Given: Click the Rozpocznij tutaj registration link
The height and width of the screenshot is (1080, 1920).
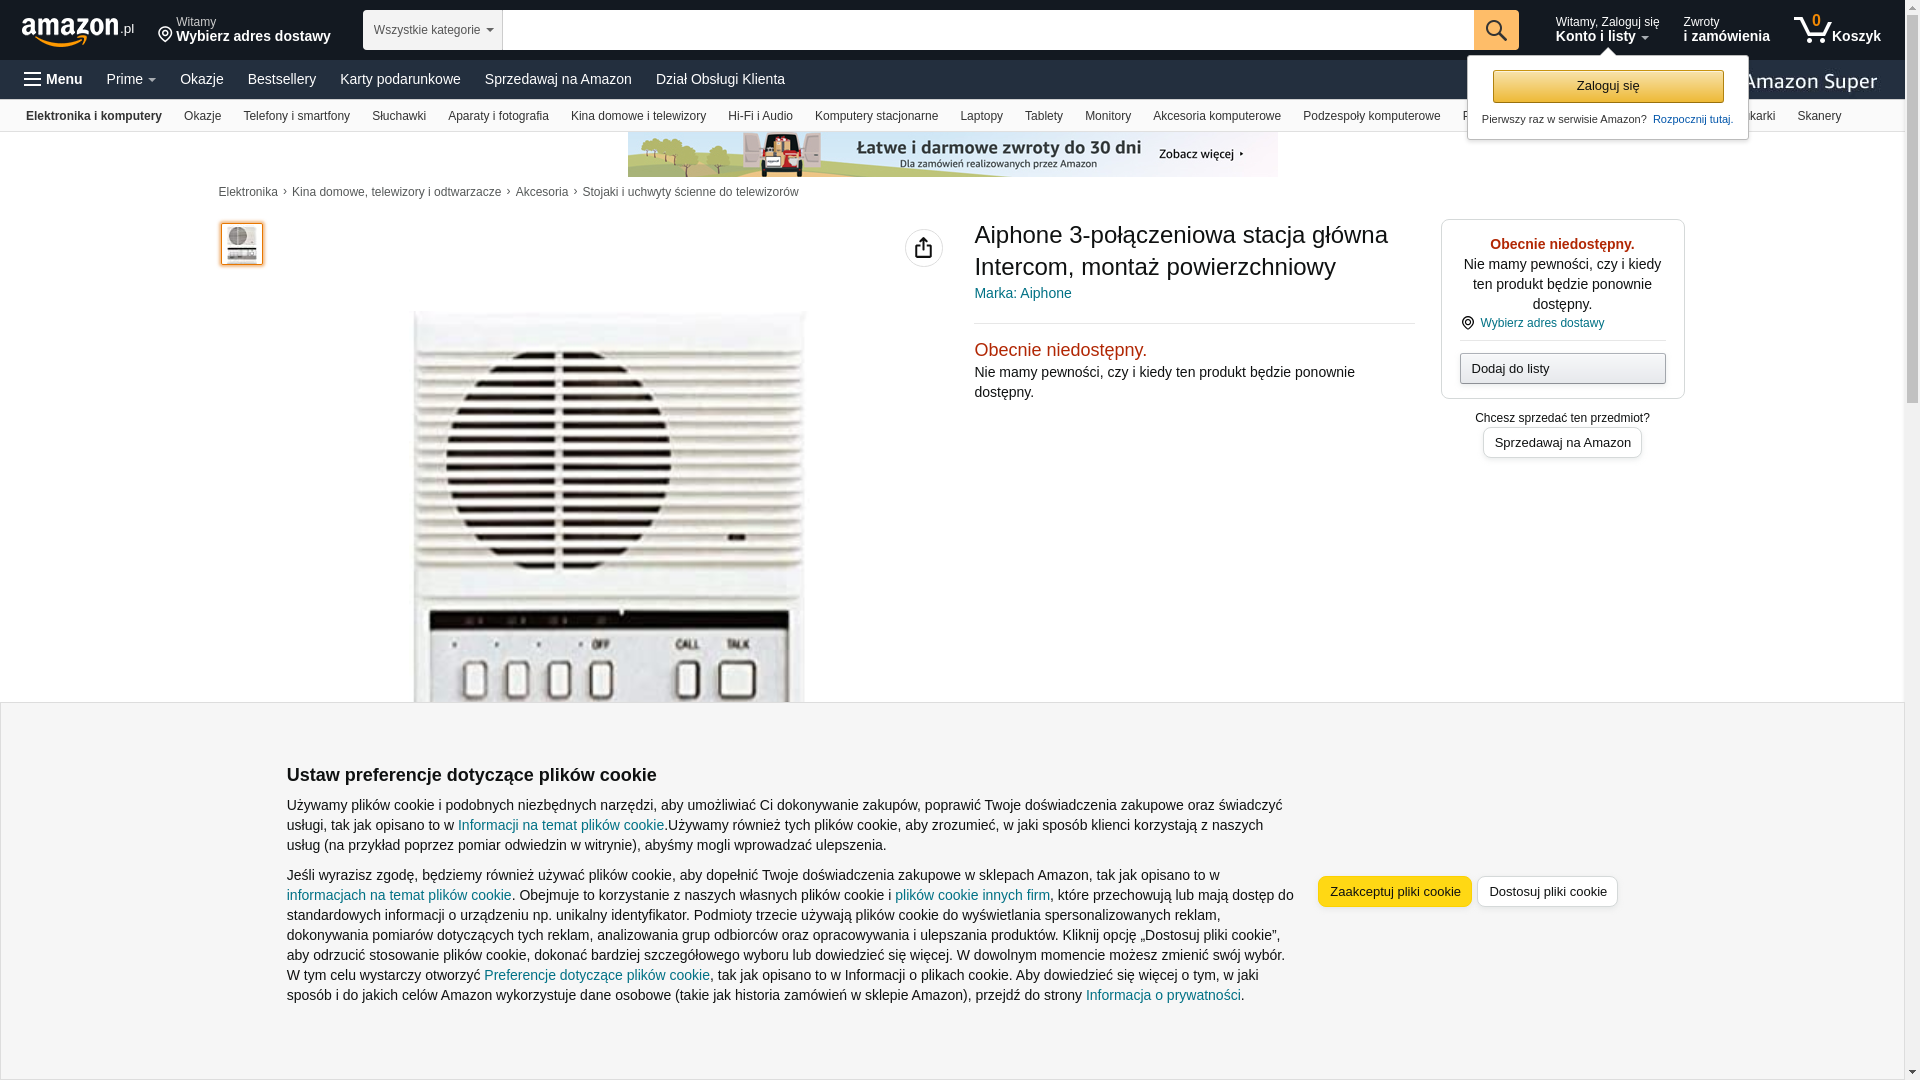Looking at the screenshot, I should click(x=1692, y=119).
